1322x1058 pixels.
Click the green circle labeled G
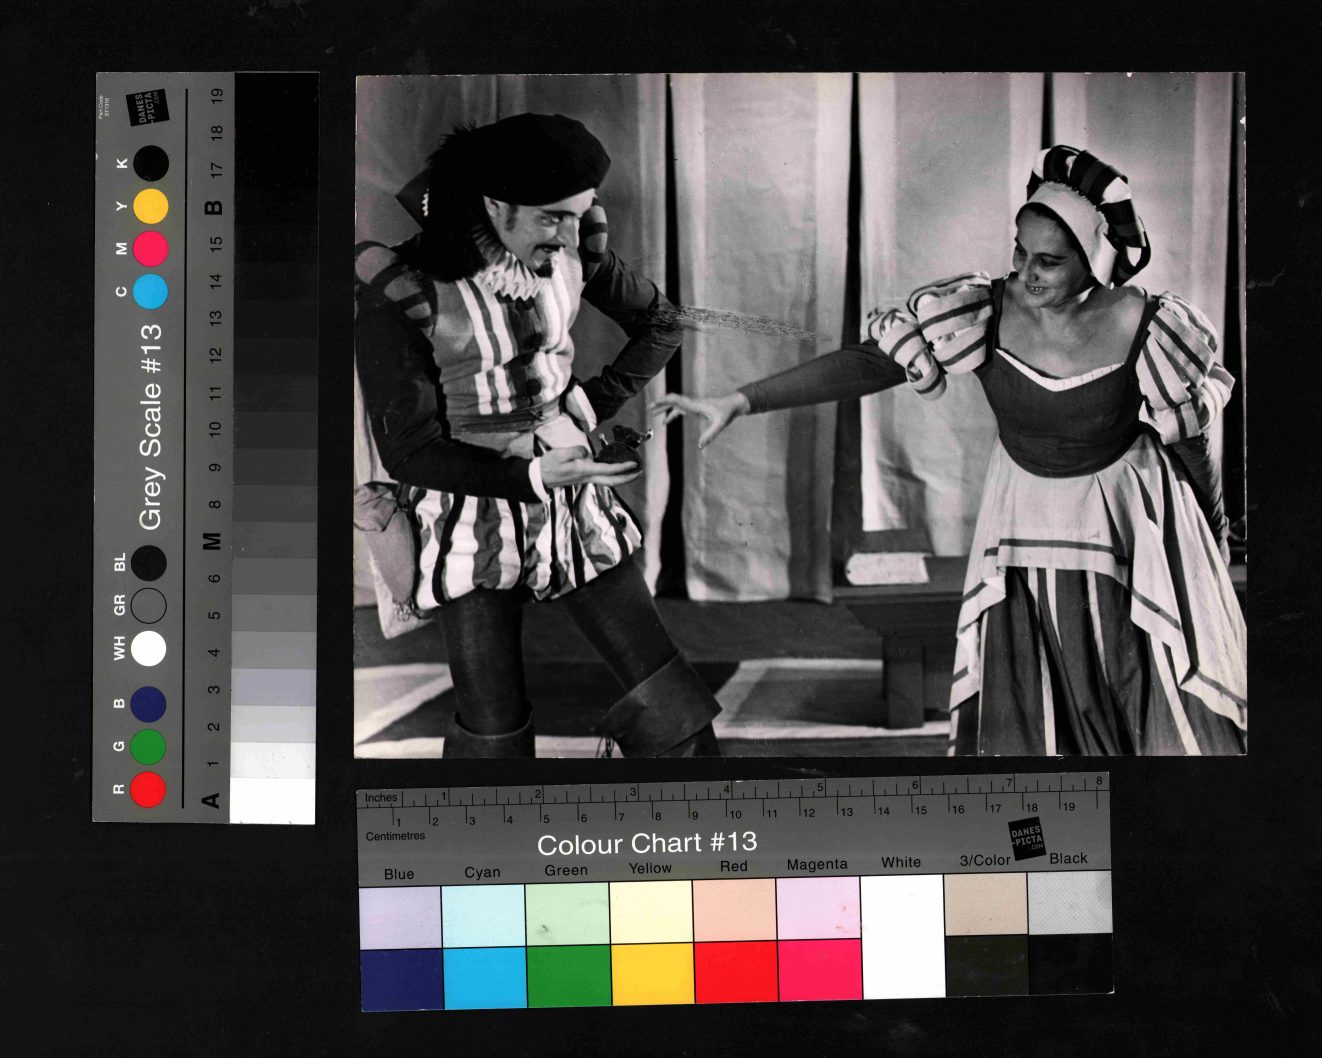[148, 747]
